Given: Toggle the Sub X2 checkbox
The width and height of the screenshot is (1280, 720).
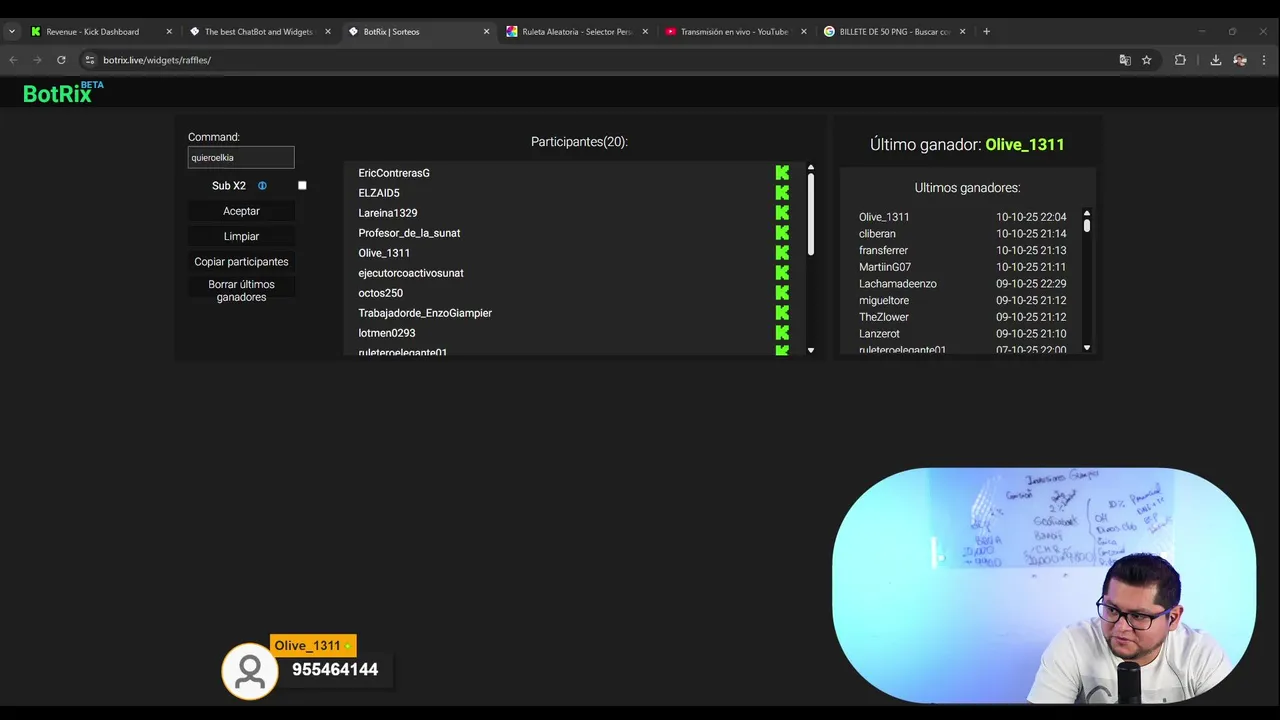Looking at the screenshot, I should click(302, 185).
